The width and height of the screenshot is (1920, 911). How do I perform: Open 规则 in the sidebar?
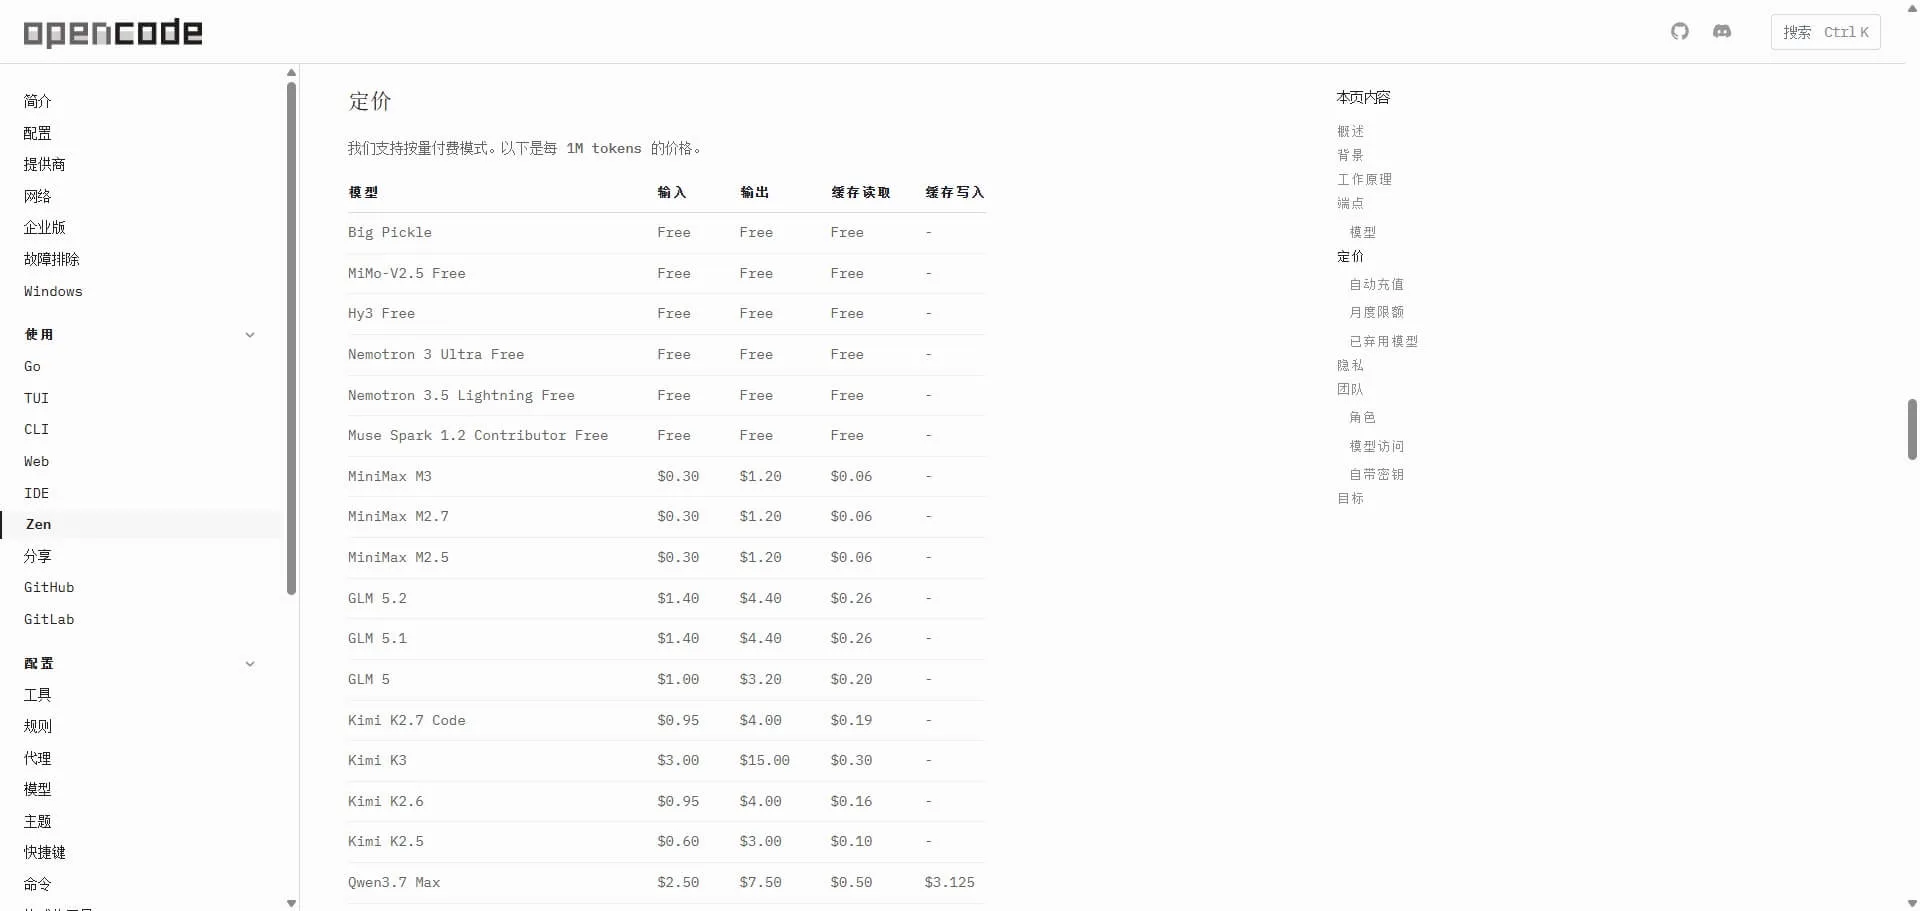38,726
